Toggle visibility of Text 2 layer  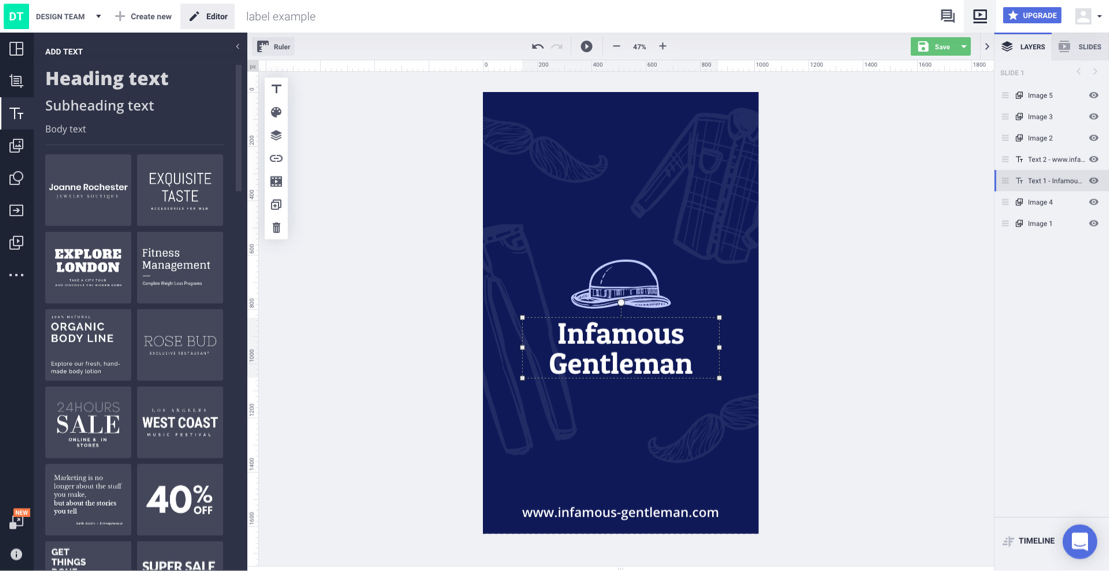(x=1093, y=159)
